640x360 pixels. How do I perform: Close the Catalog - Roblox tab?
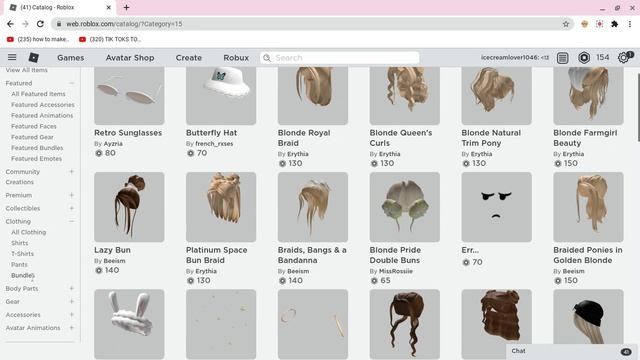click(x=109, y=7)
